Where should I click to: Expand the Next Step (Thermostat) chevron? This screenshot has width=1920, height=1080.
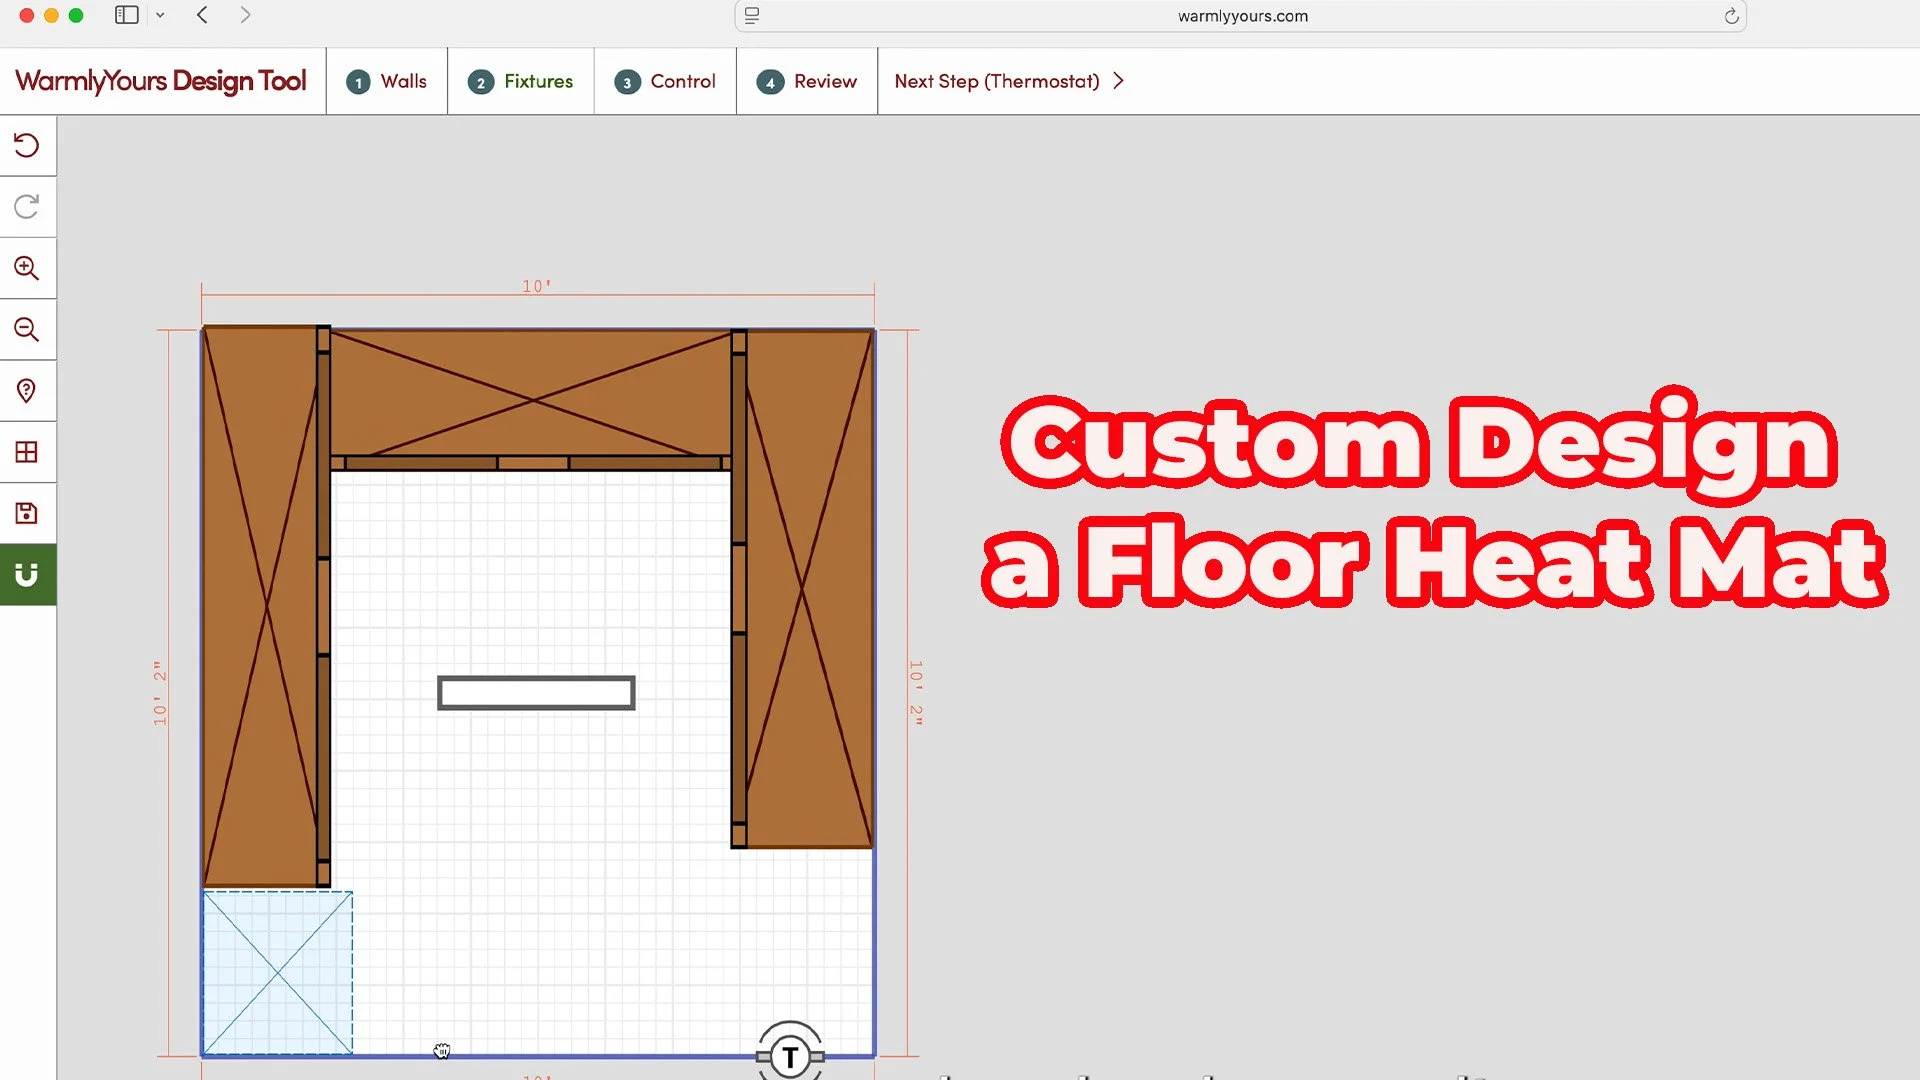[x=1118, y=81]
